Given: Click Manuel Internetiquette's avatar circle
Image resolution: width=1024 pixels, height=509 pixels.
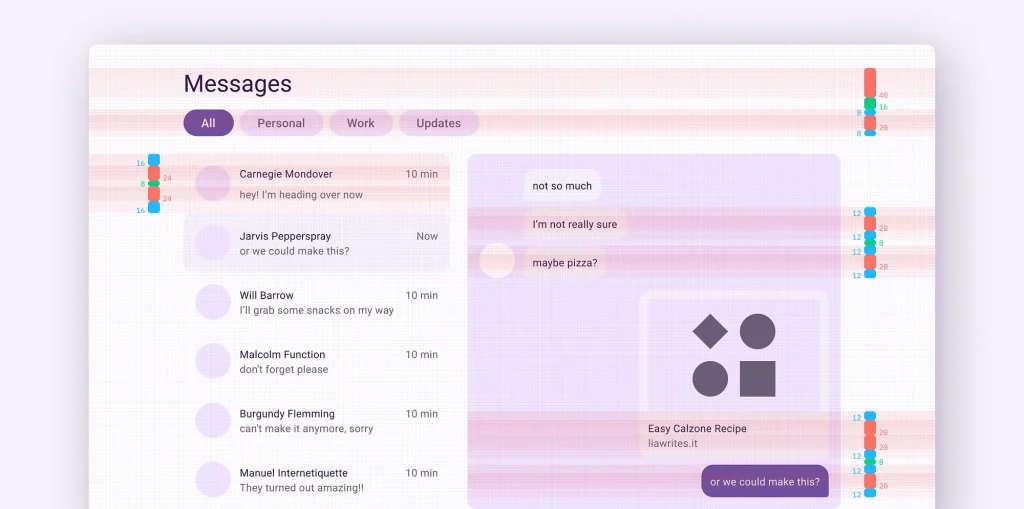Looking at the screenshot, I should 213,480.
